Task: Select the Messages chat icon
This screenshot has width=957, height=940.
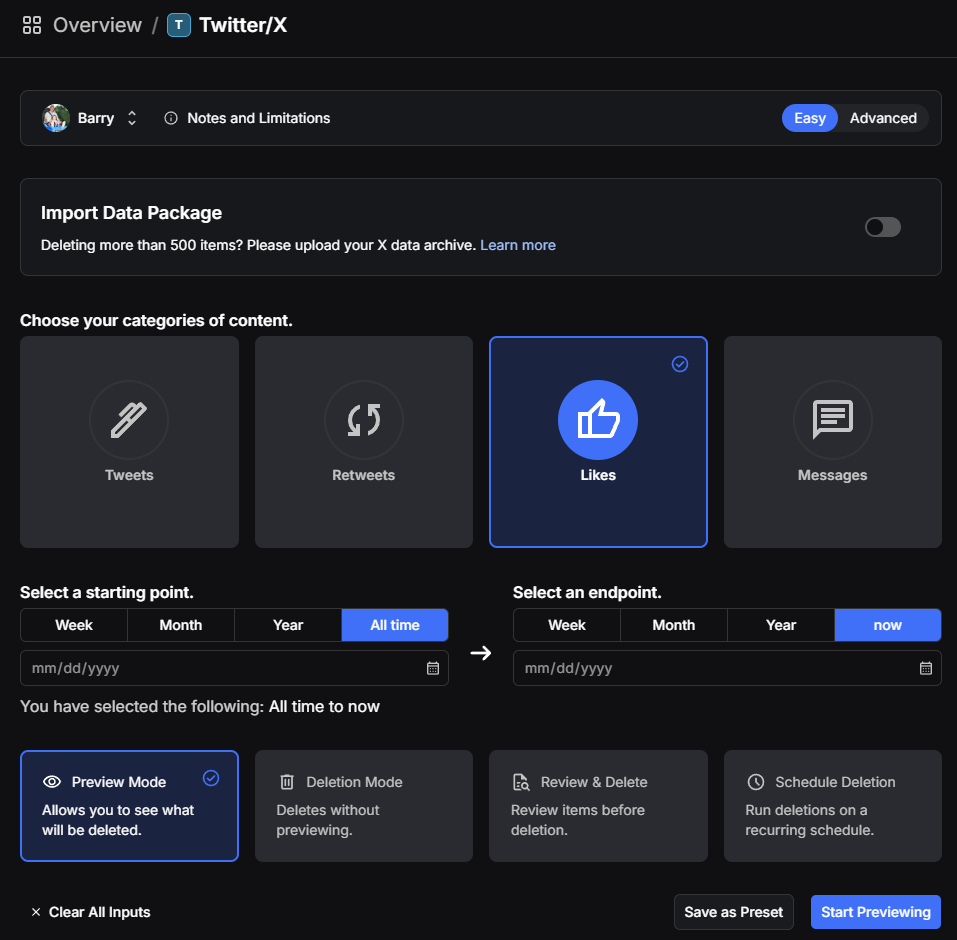Action: pos(832,420)
